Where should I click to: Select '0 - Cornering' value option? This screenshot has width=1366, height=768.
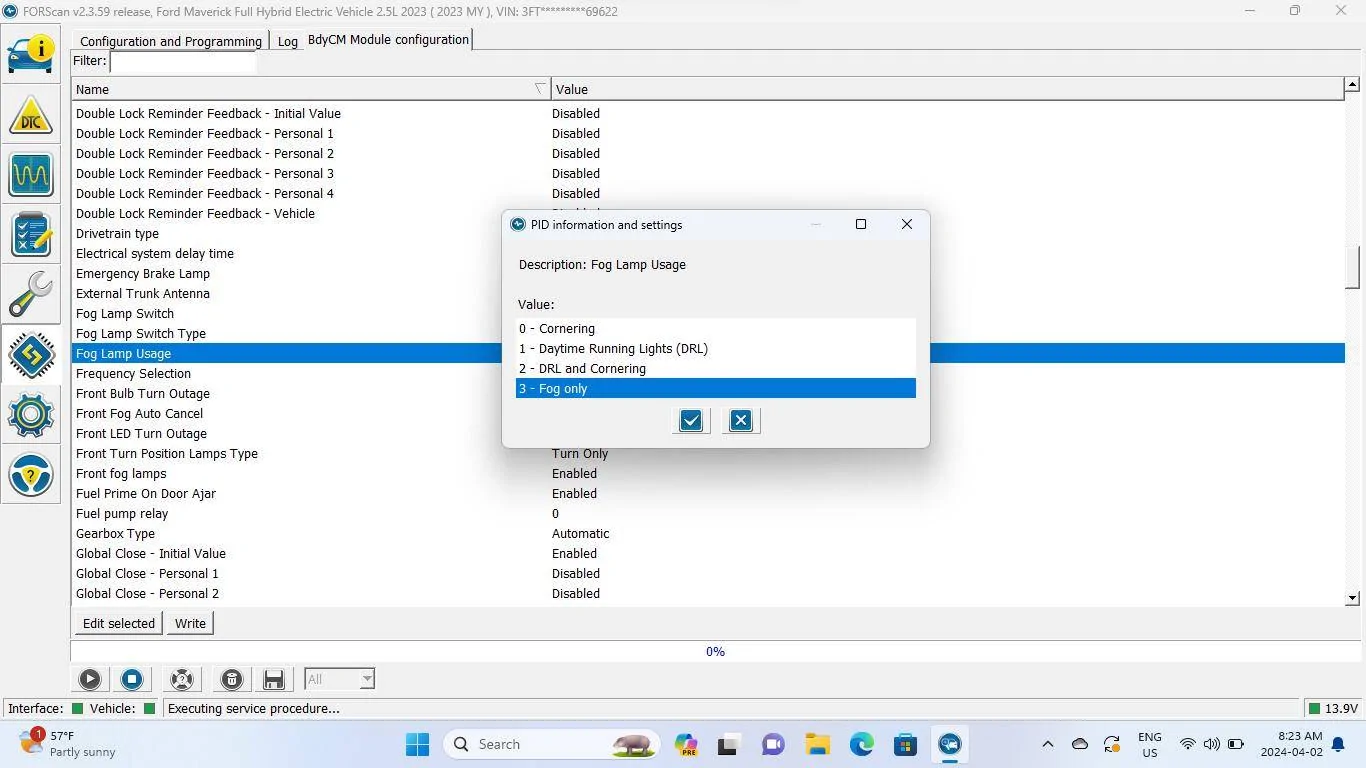716,328
